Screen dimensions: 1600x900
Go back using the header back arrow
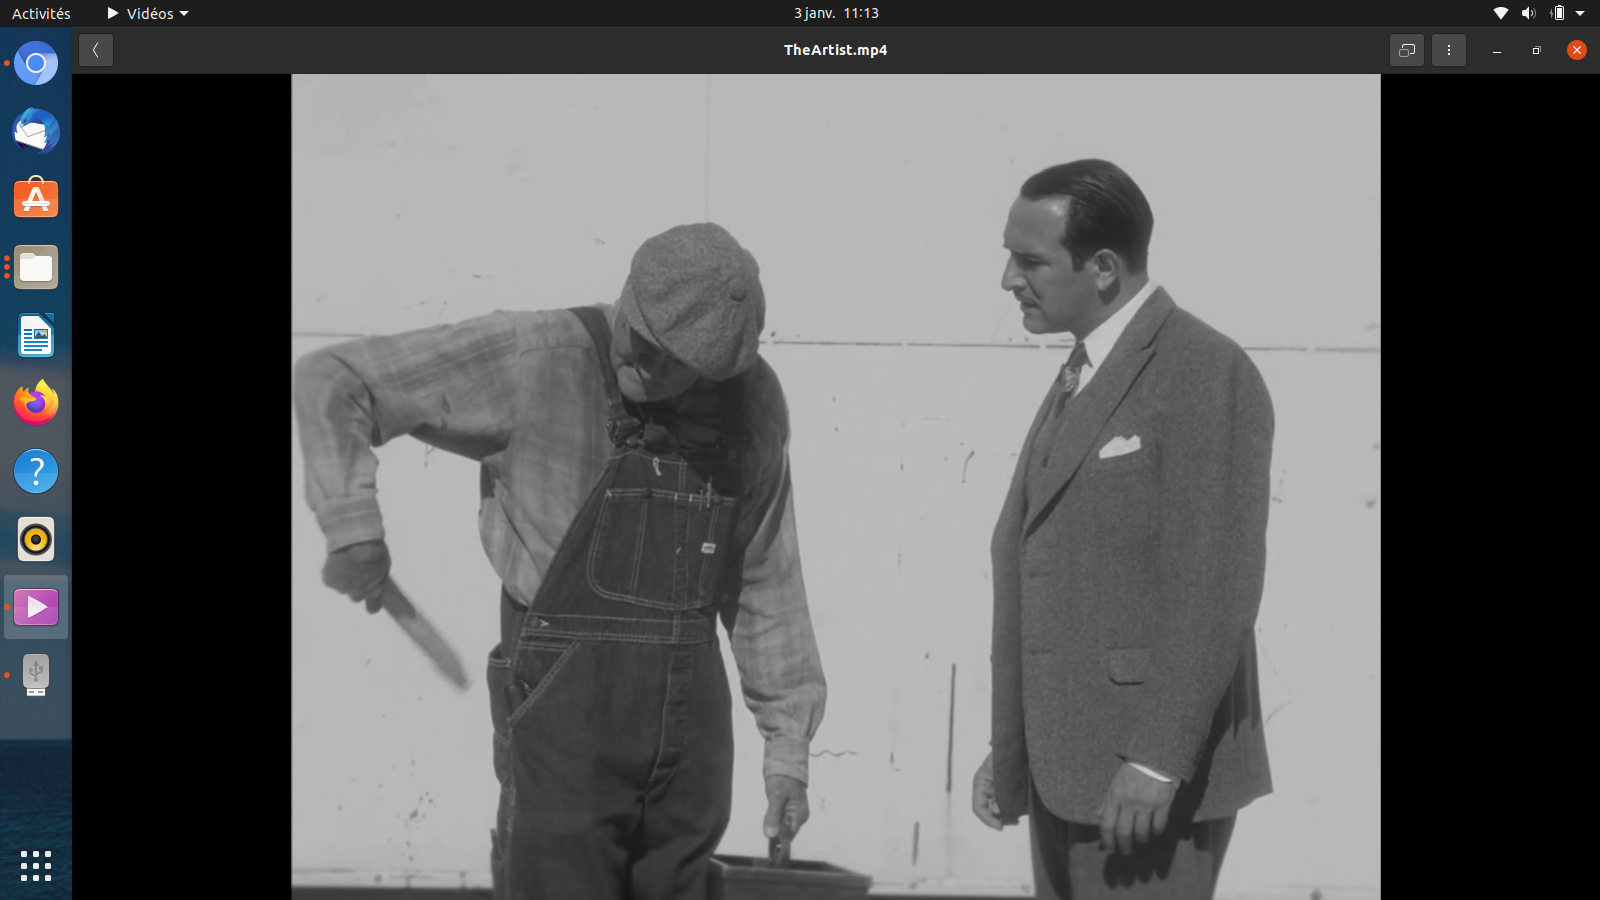coord(96,50)
